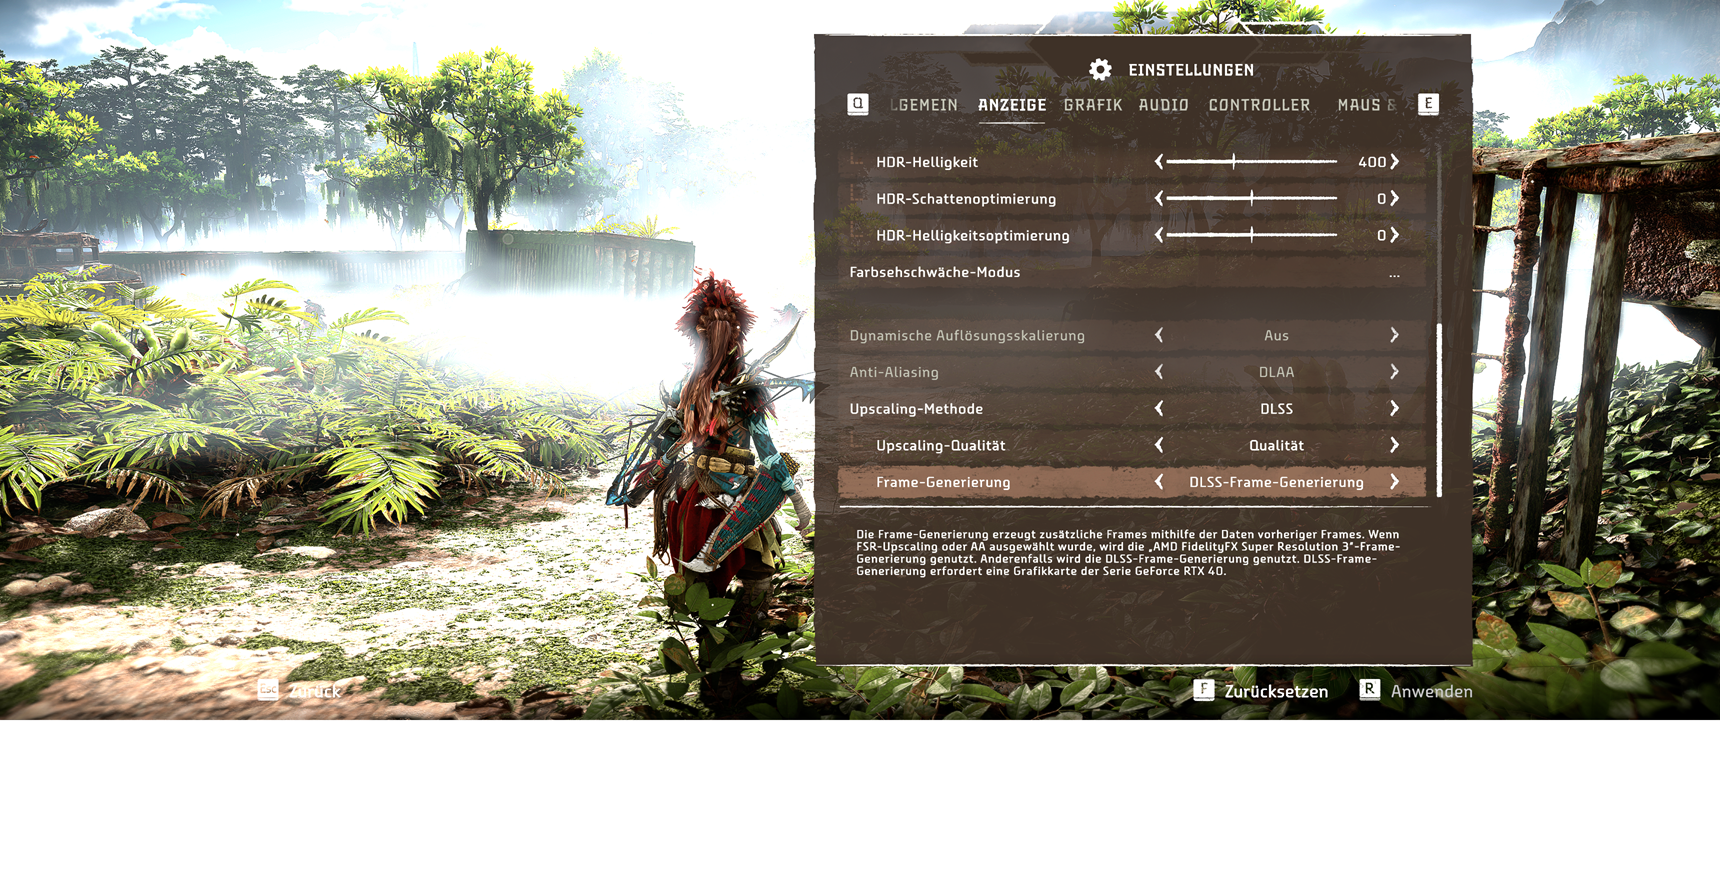Screen dimensions: 1720x875
Task: Switch to the Controller tab
Action: tap(1259, 105)
